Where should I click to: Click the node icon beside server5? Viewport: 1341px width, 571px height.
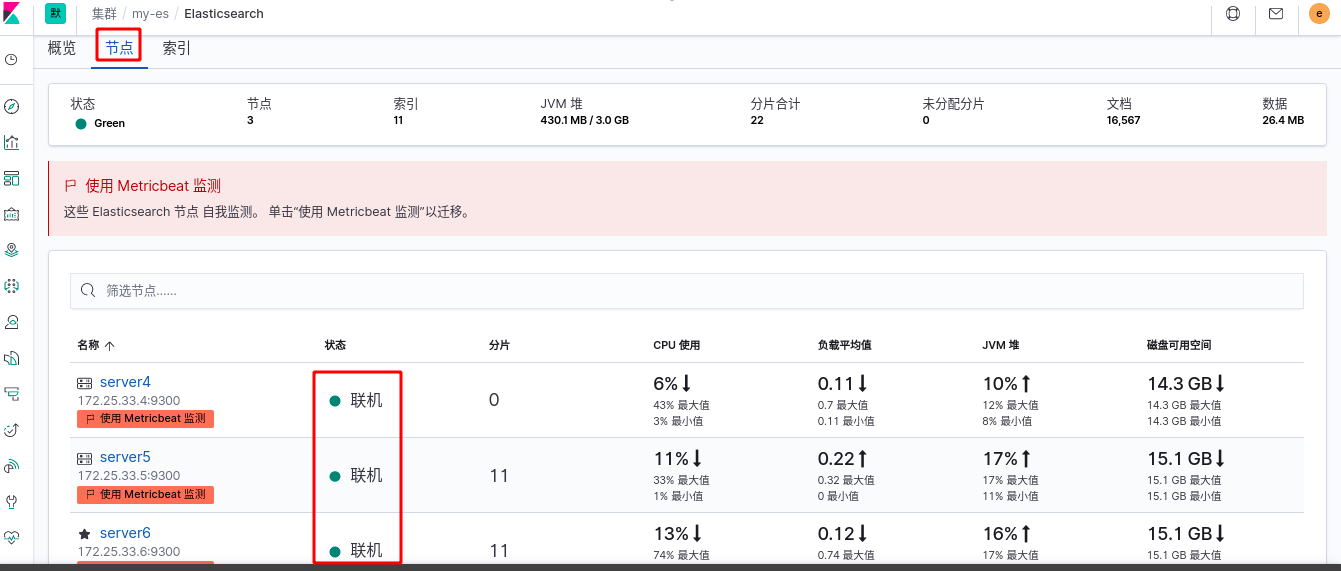(85, 458)
